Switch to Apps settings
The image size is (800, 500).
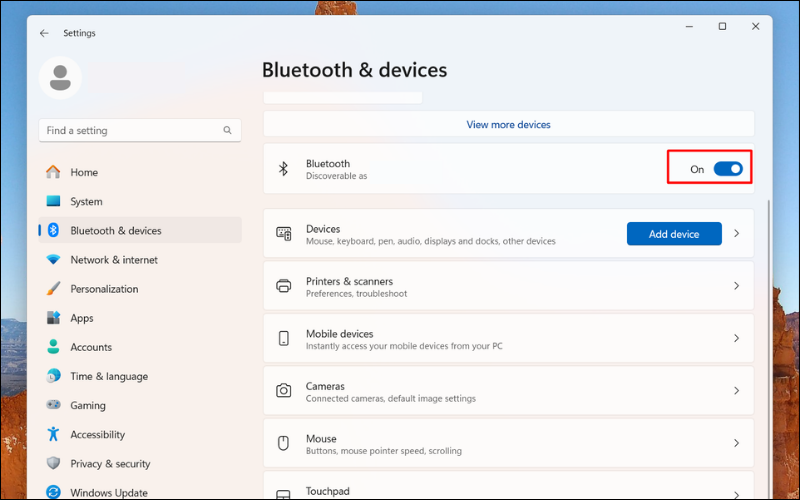click(140, 317)
